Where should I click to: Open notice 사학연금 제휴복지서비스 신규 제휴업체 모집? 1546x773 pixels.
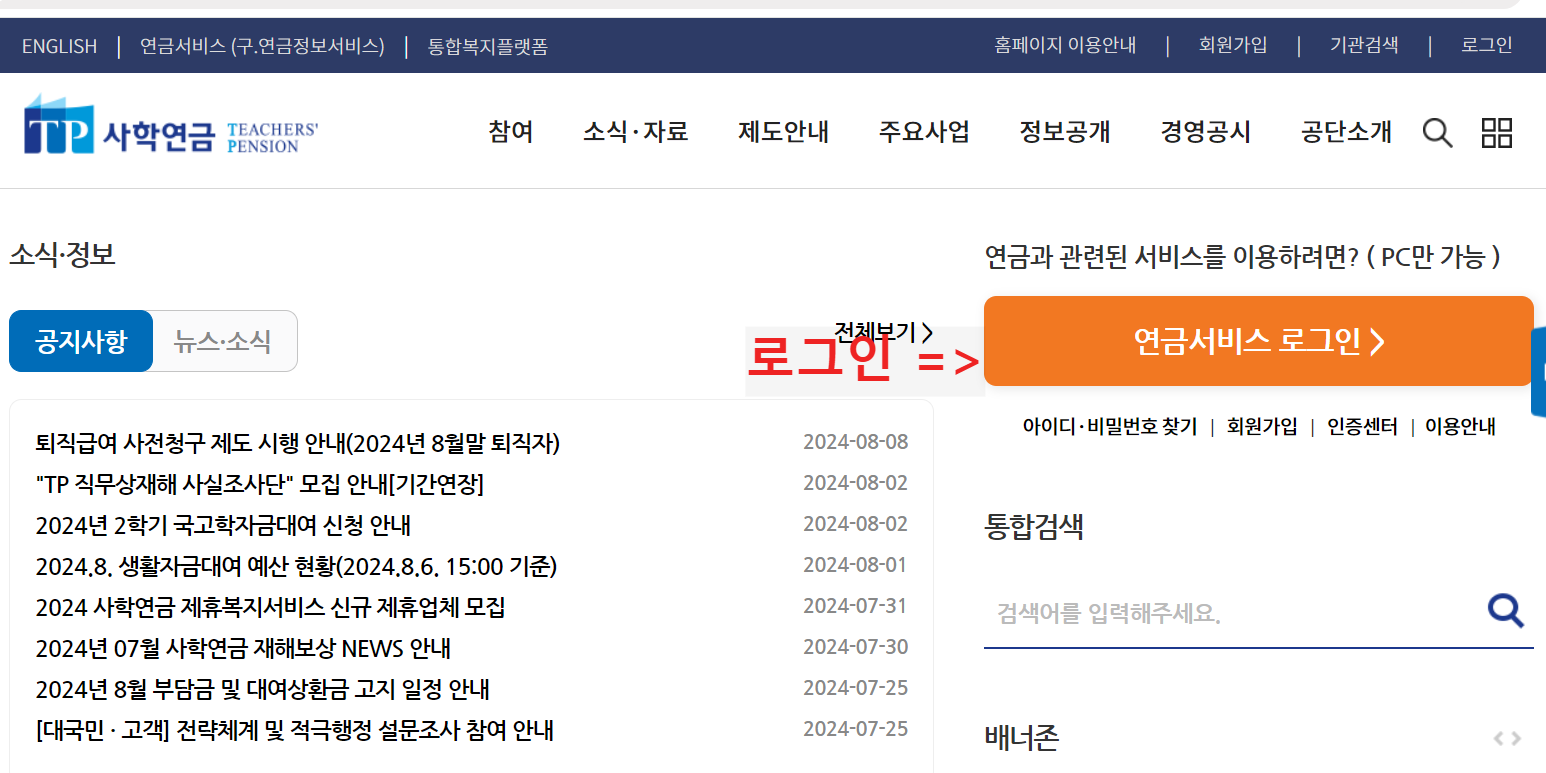[271, 607]
